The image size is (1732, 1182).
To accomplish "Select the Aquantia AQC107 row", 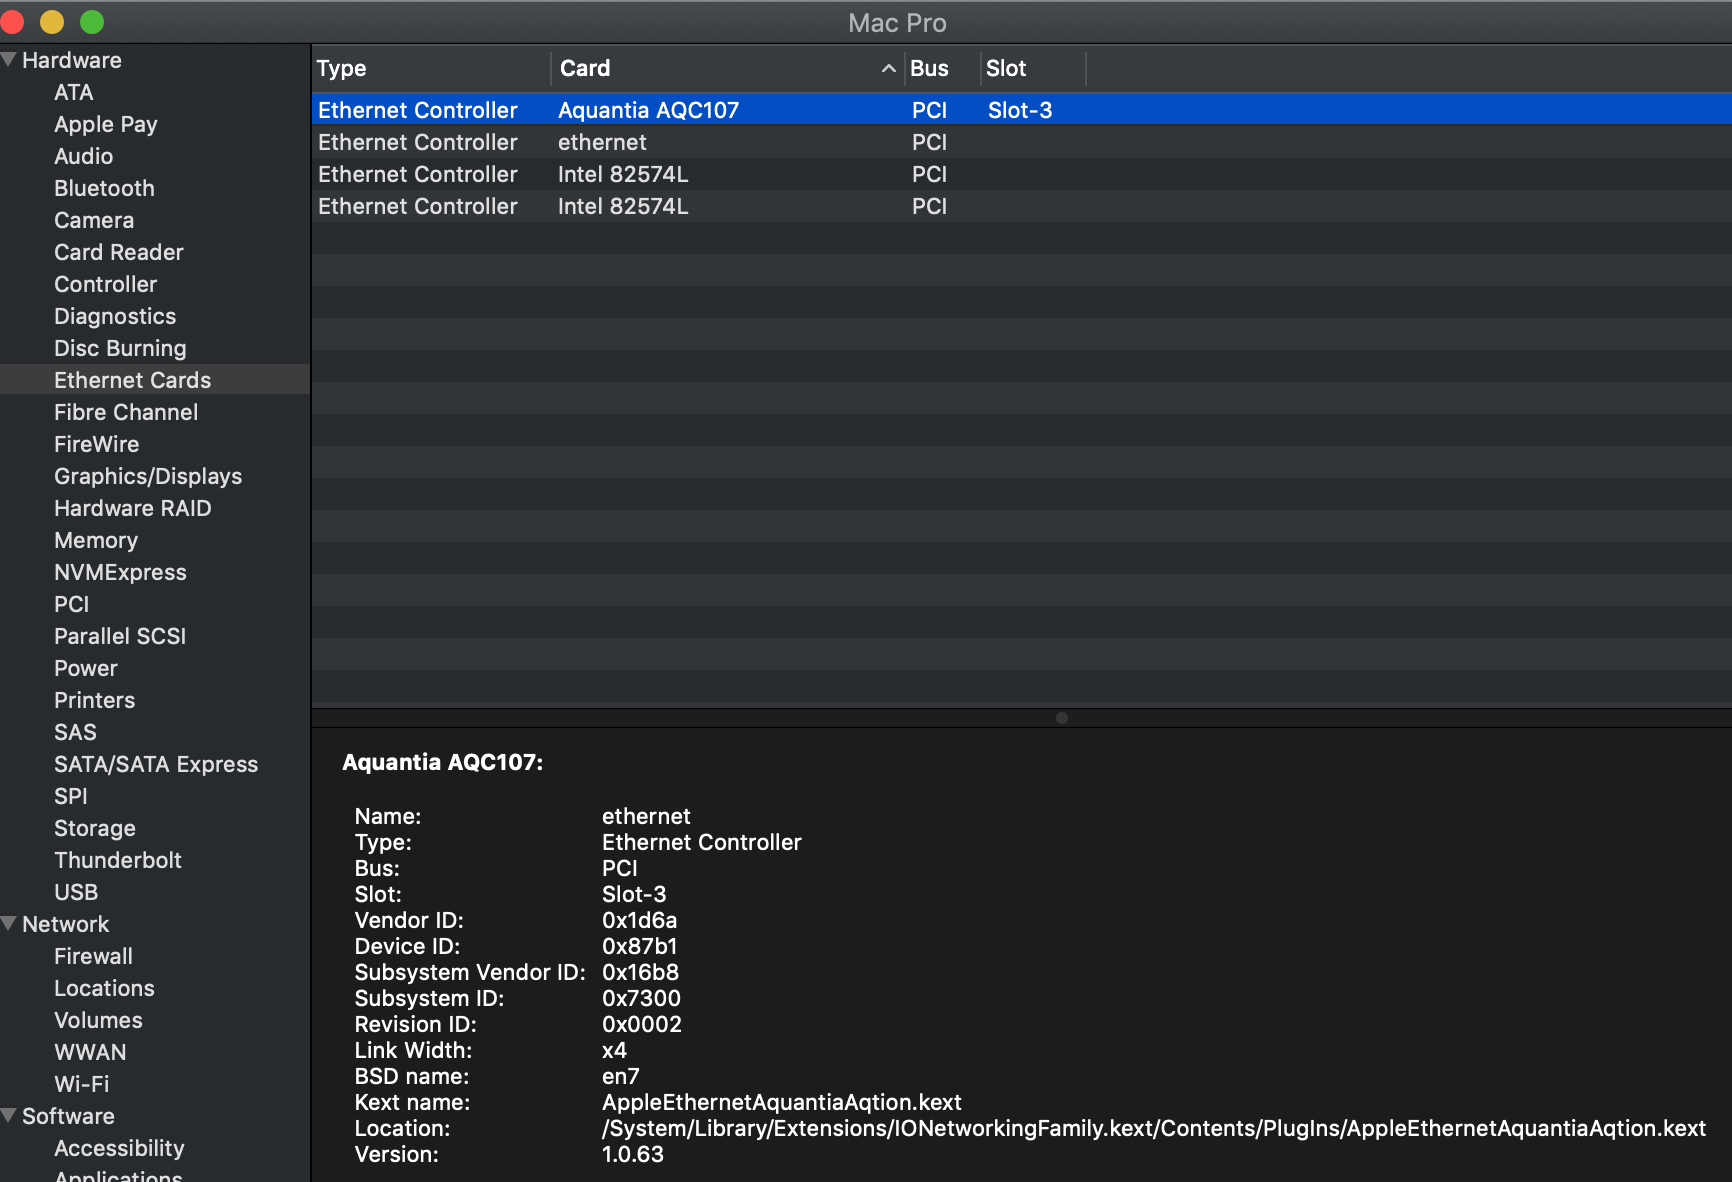I will [x=1021, y=110].
